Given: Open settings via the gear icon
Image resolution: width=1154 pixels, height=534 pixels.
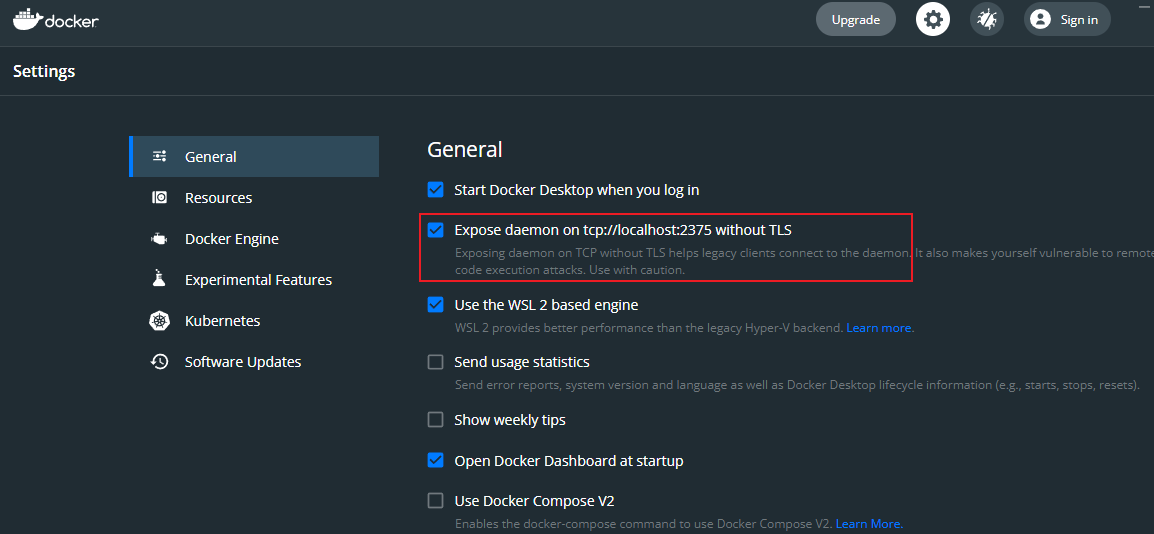Looking at the screenshot, I should [x=933, y=19].
